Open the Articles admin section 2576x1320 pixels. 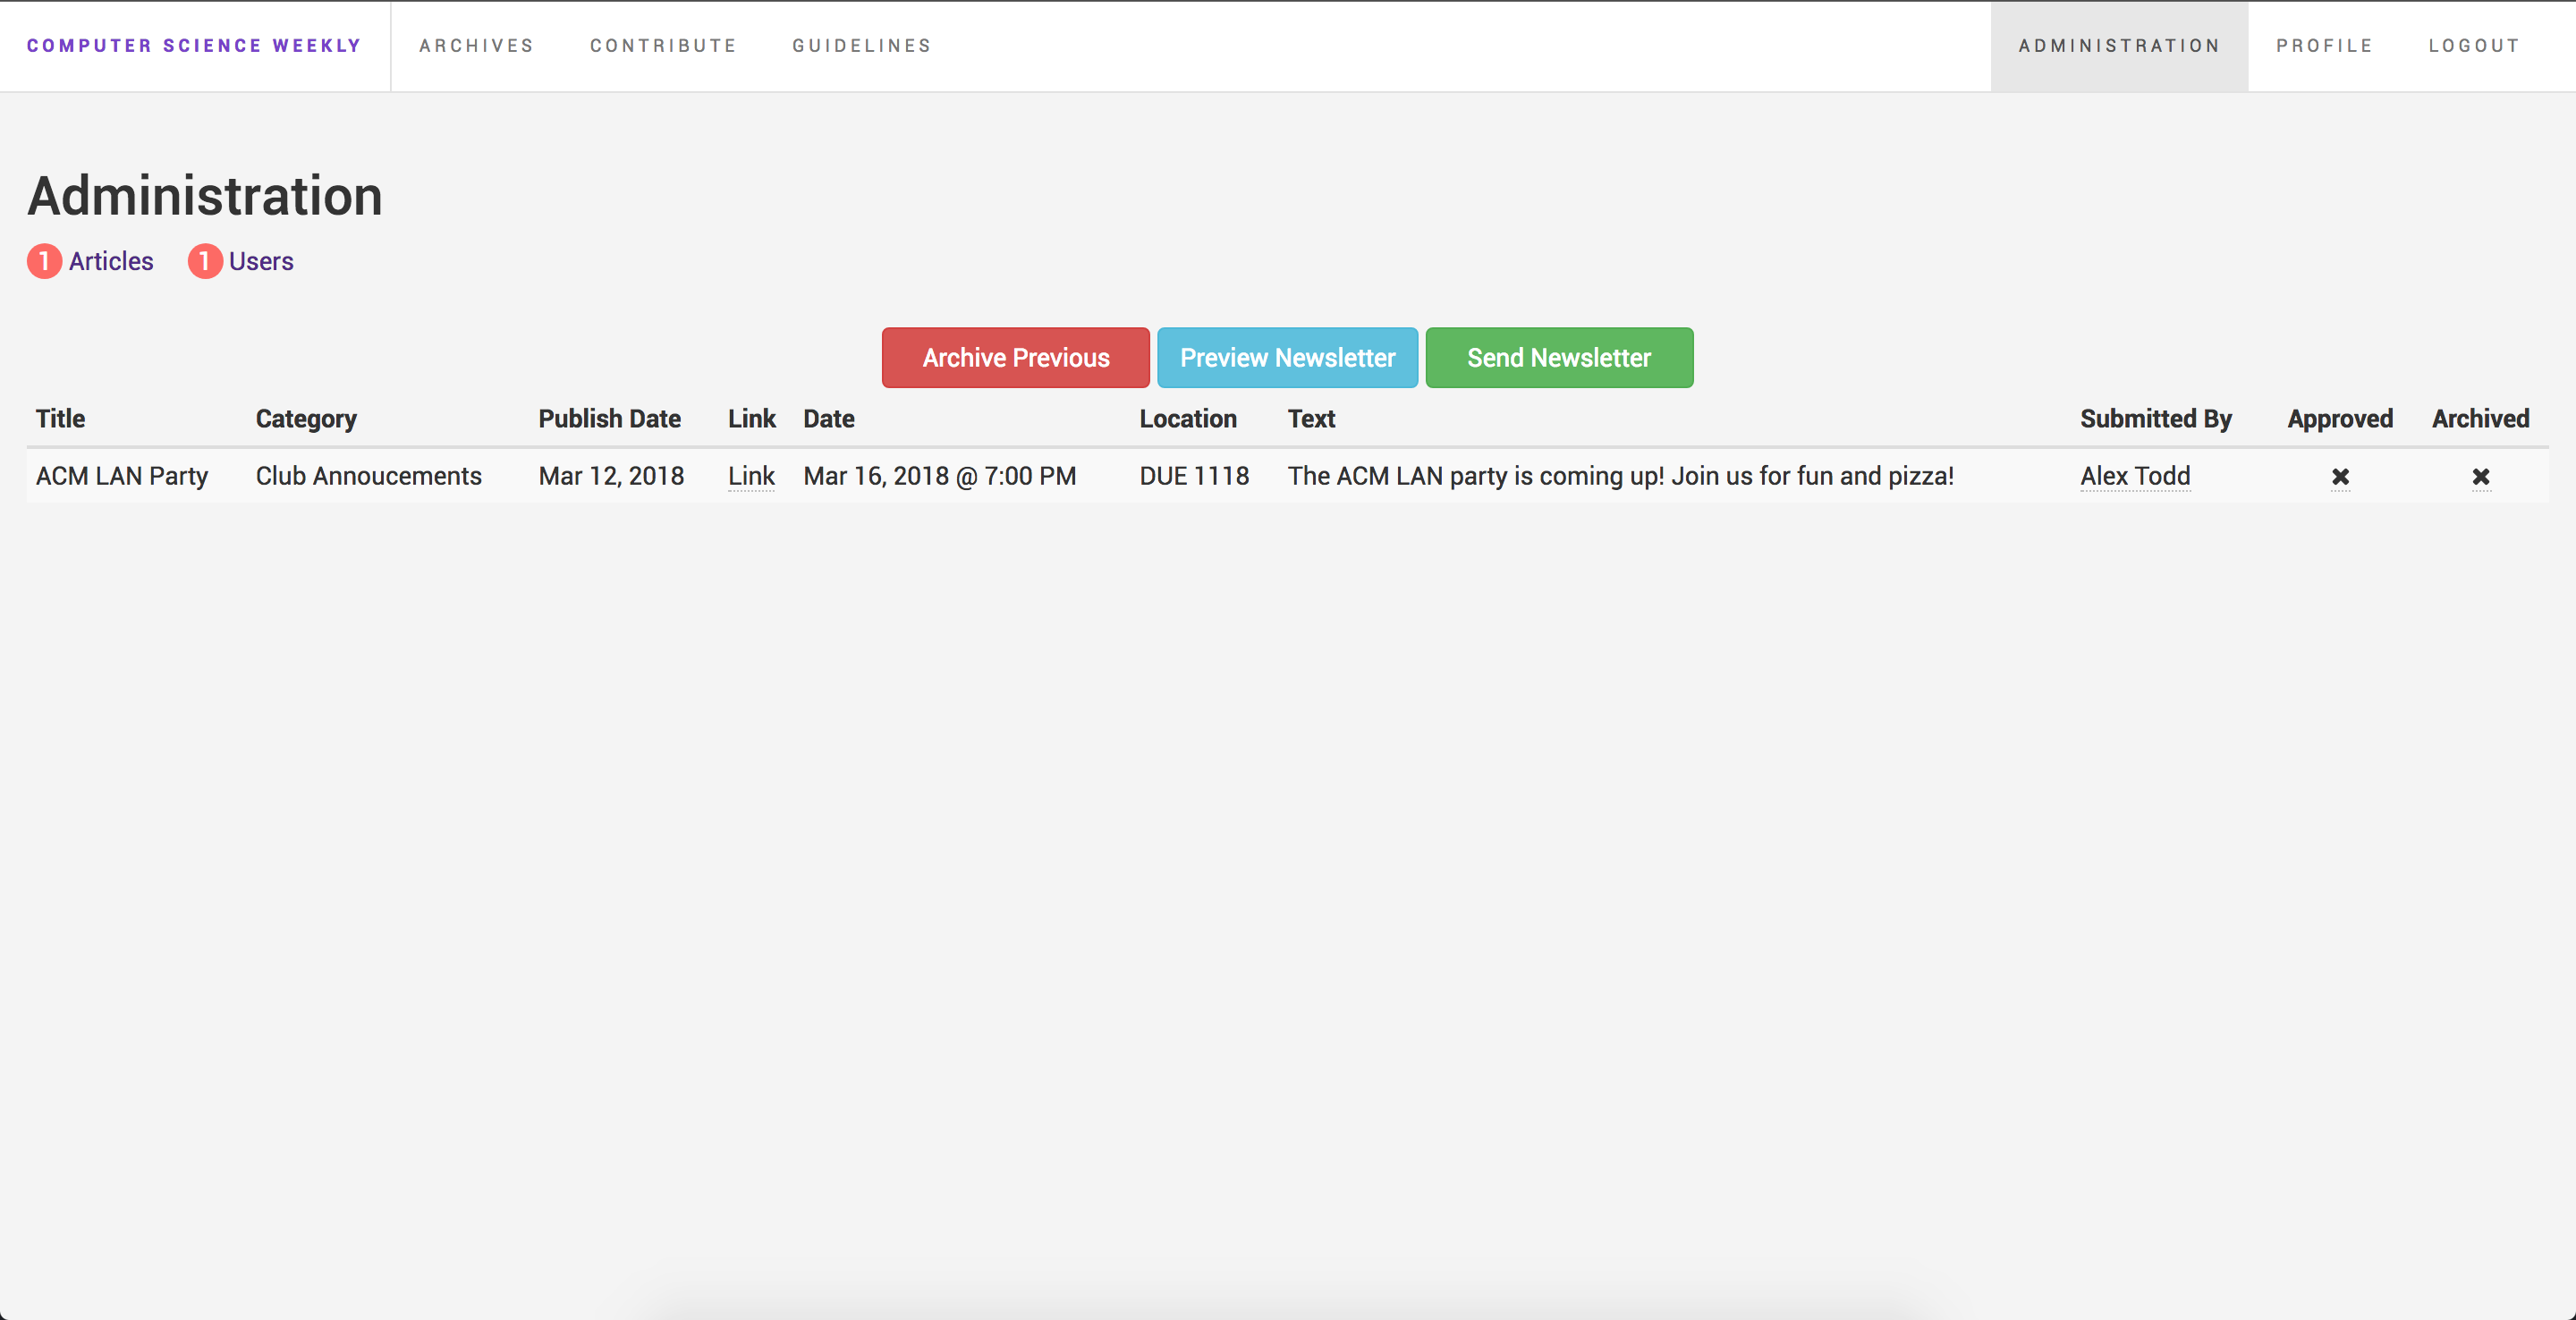[111, 261]
